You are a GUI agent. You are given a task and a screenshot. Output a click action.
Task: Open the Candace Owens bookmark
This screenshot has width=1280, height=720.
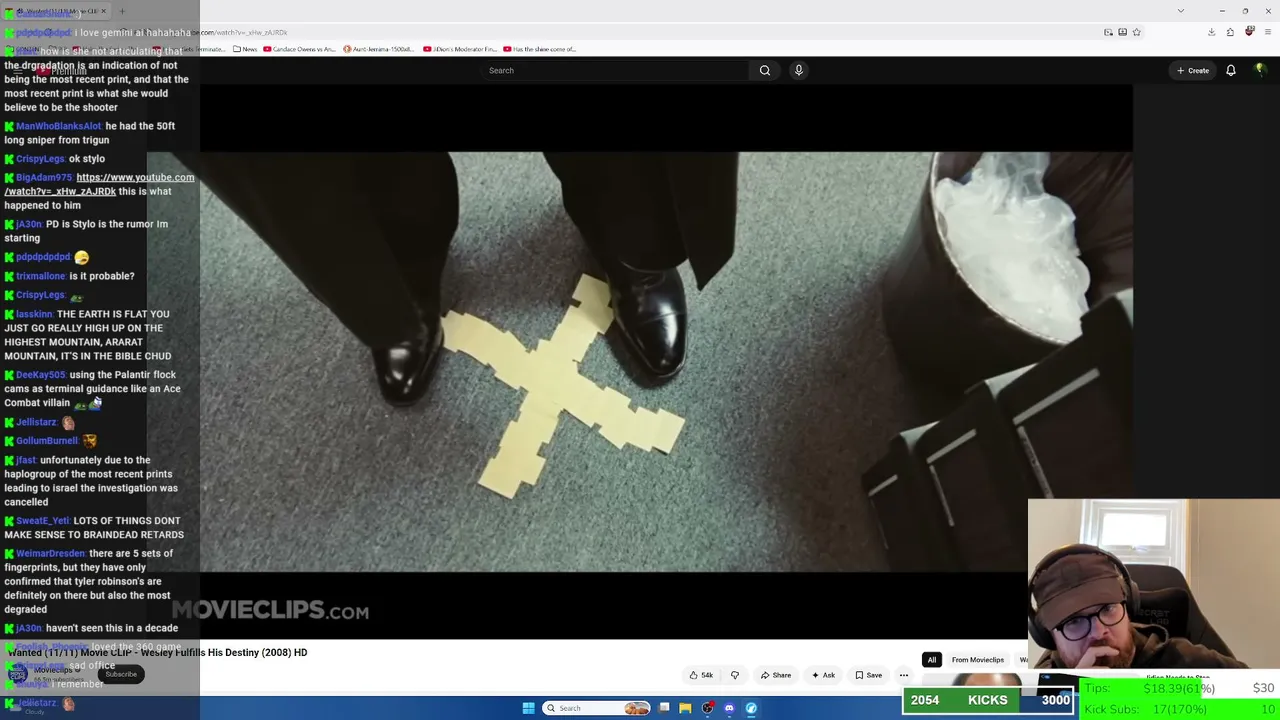tap(299, 49)
